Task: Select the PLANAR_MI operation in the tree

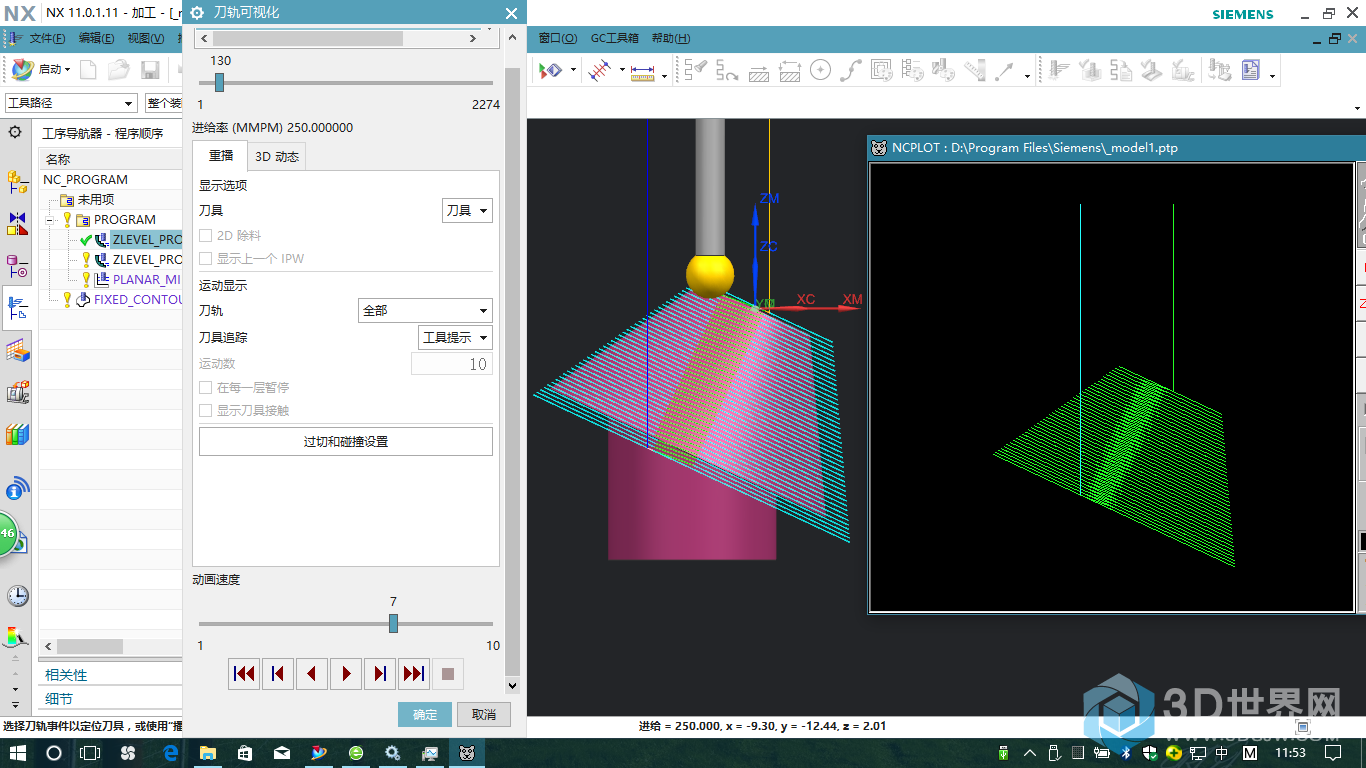Action: click(146, 279)
